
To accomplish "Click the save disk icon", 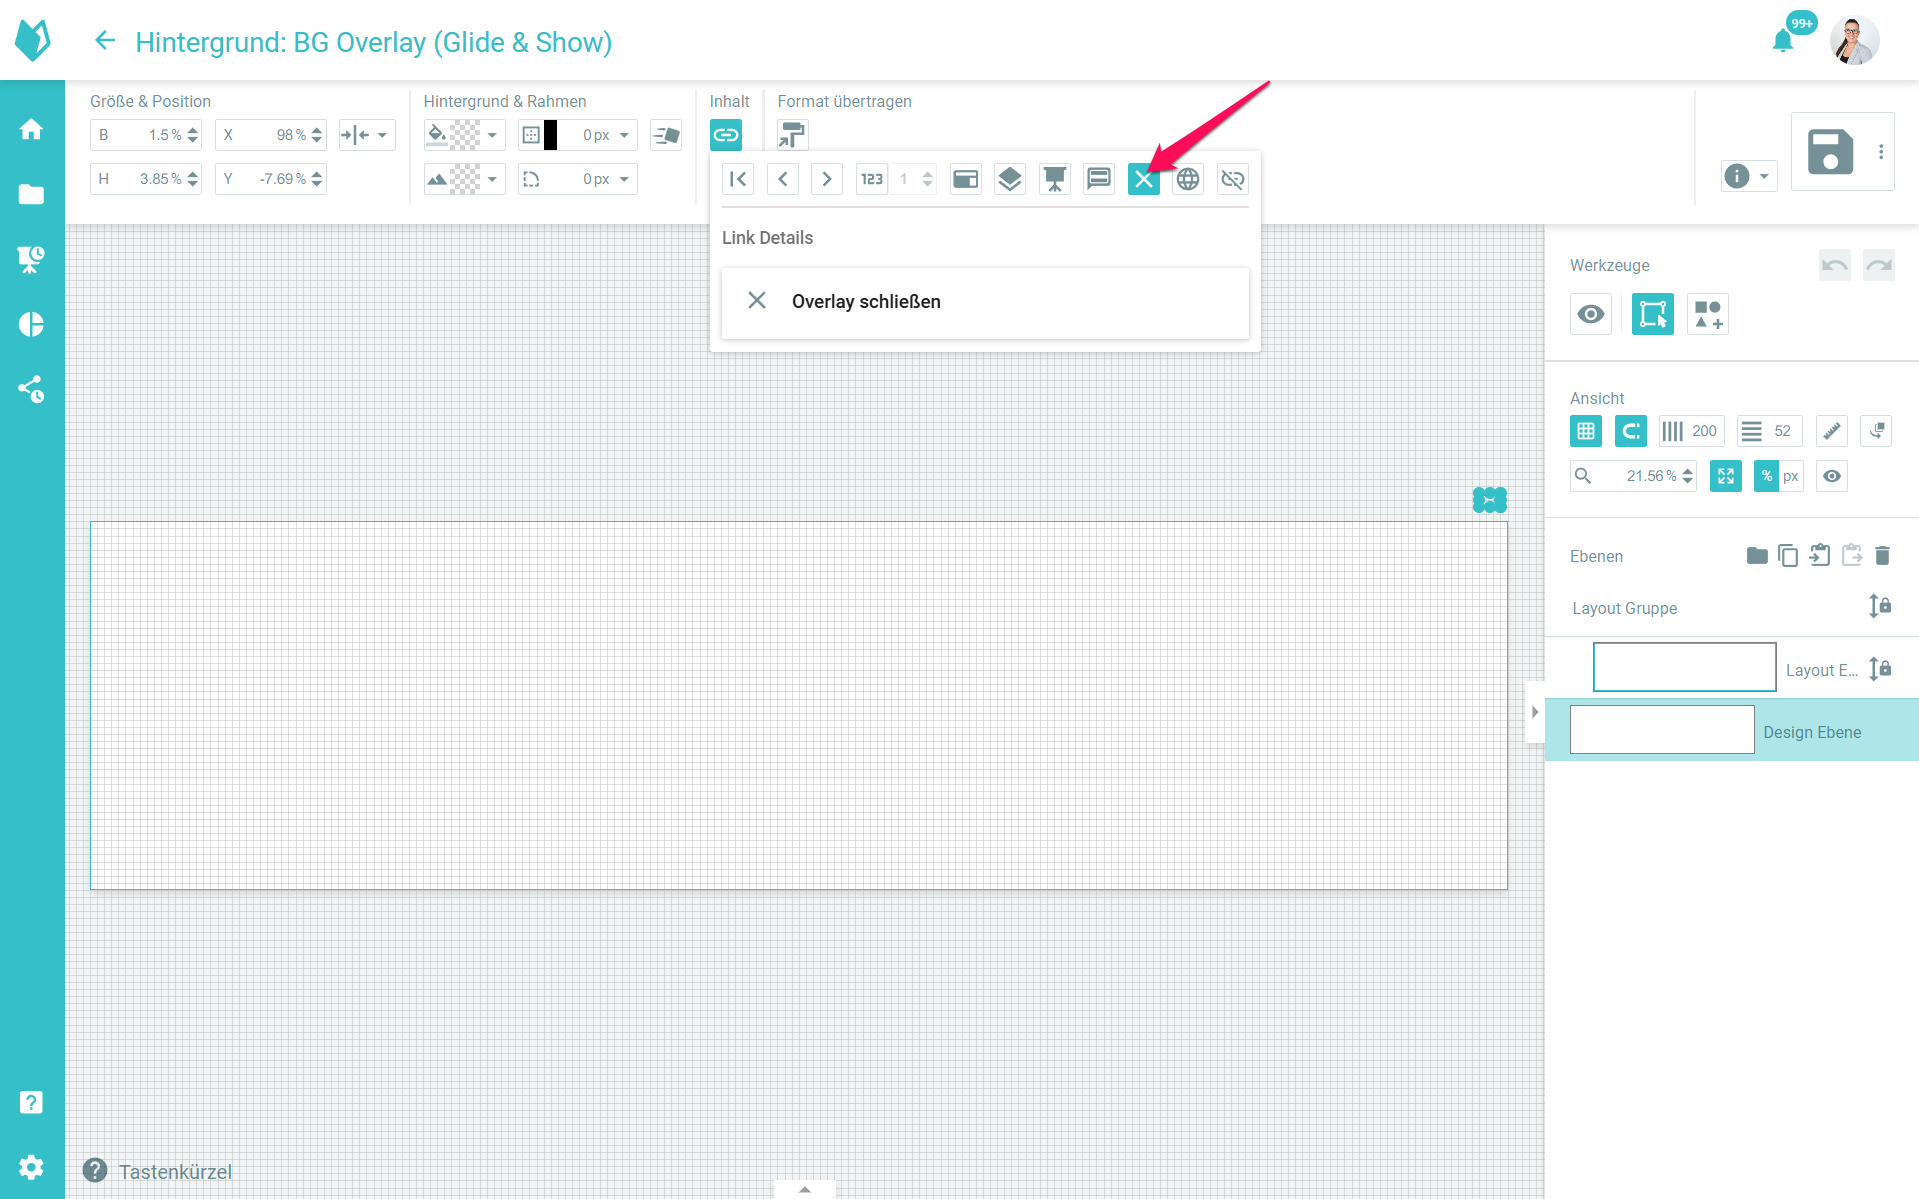I will [x=1830, y=152].
